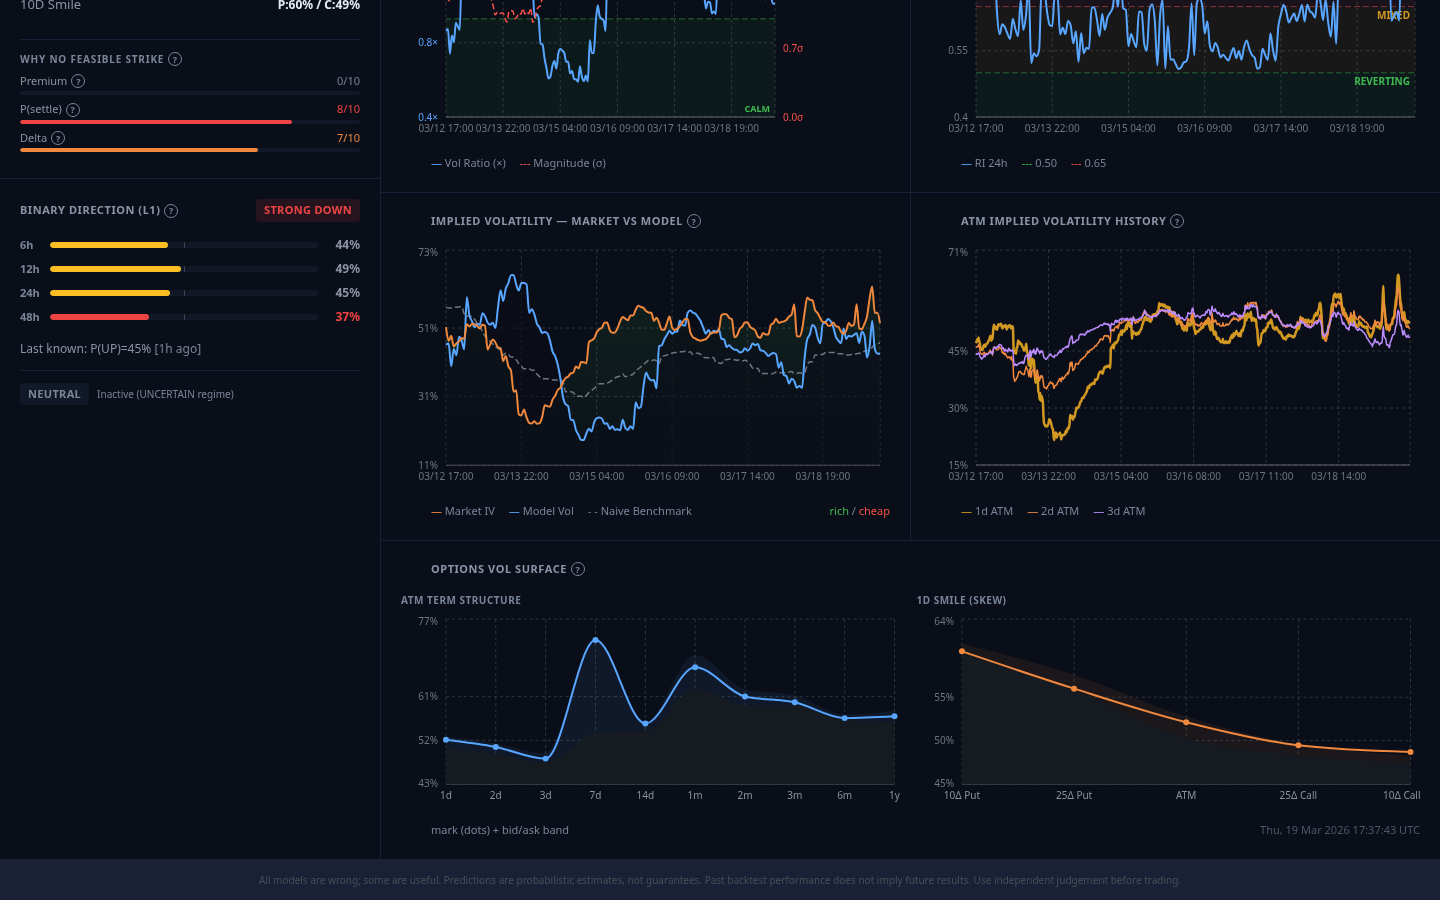Open help for BINARY DIRECTION (L1)

171,211
